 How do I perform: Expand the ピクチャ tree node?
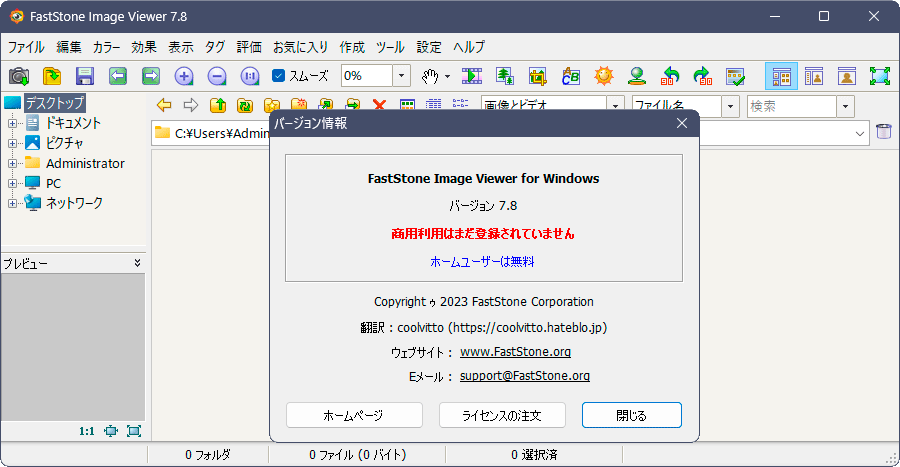(12, 143)
